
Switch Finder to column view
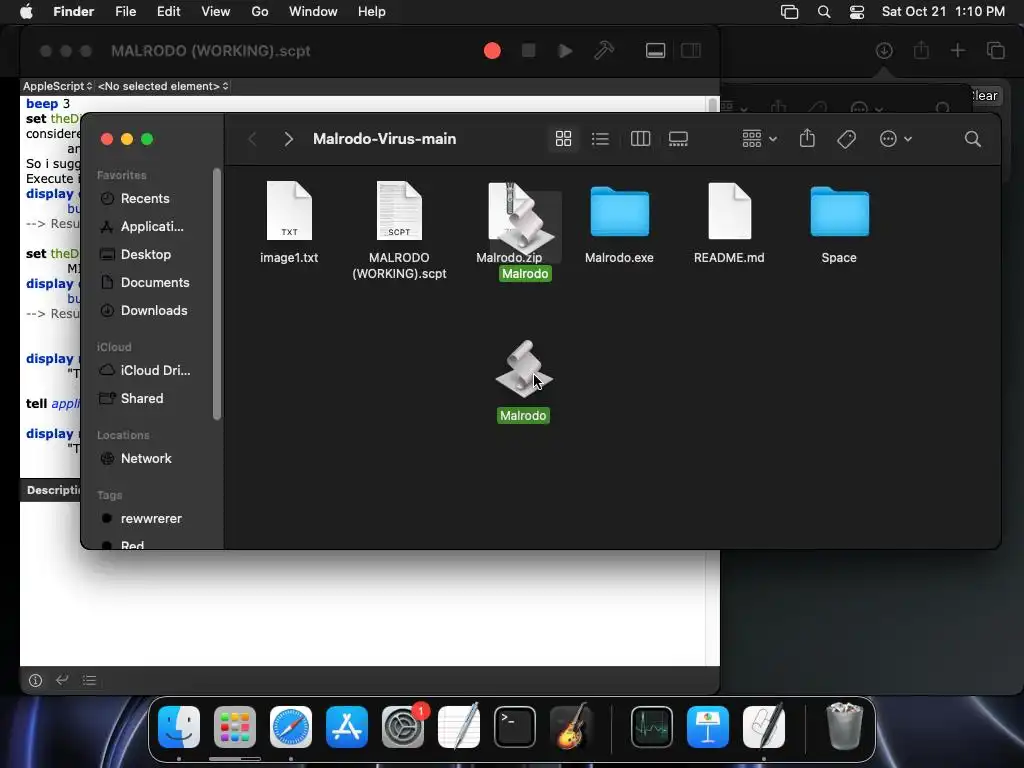pos(640,138)
